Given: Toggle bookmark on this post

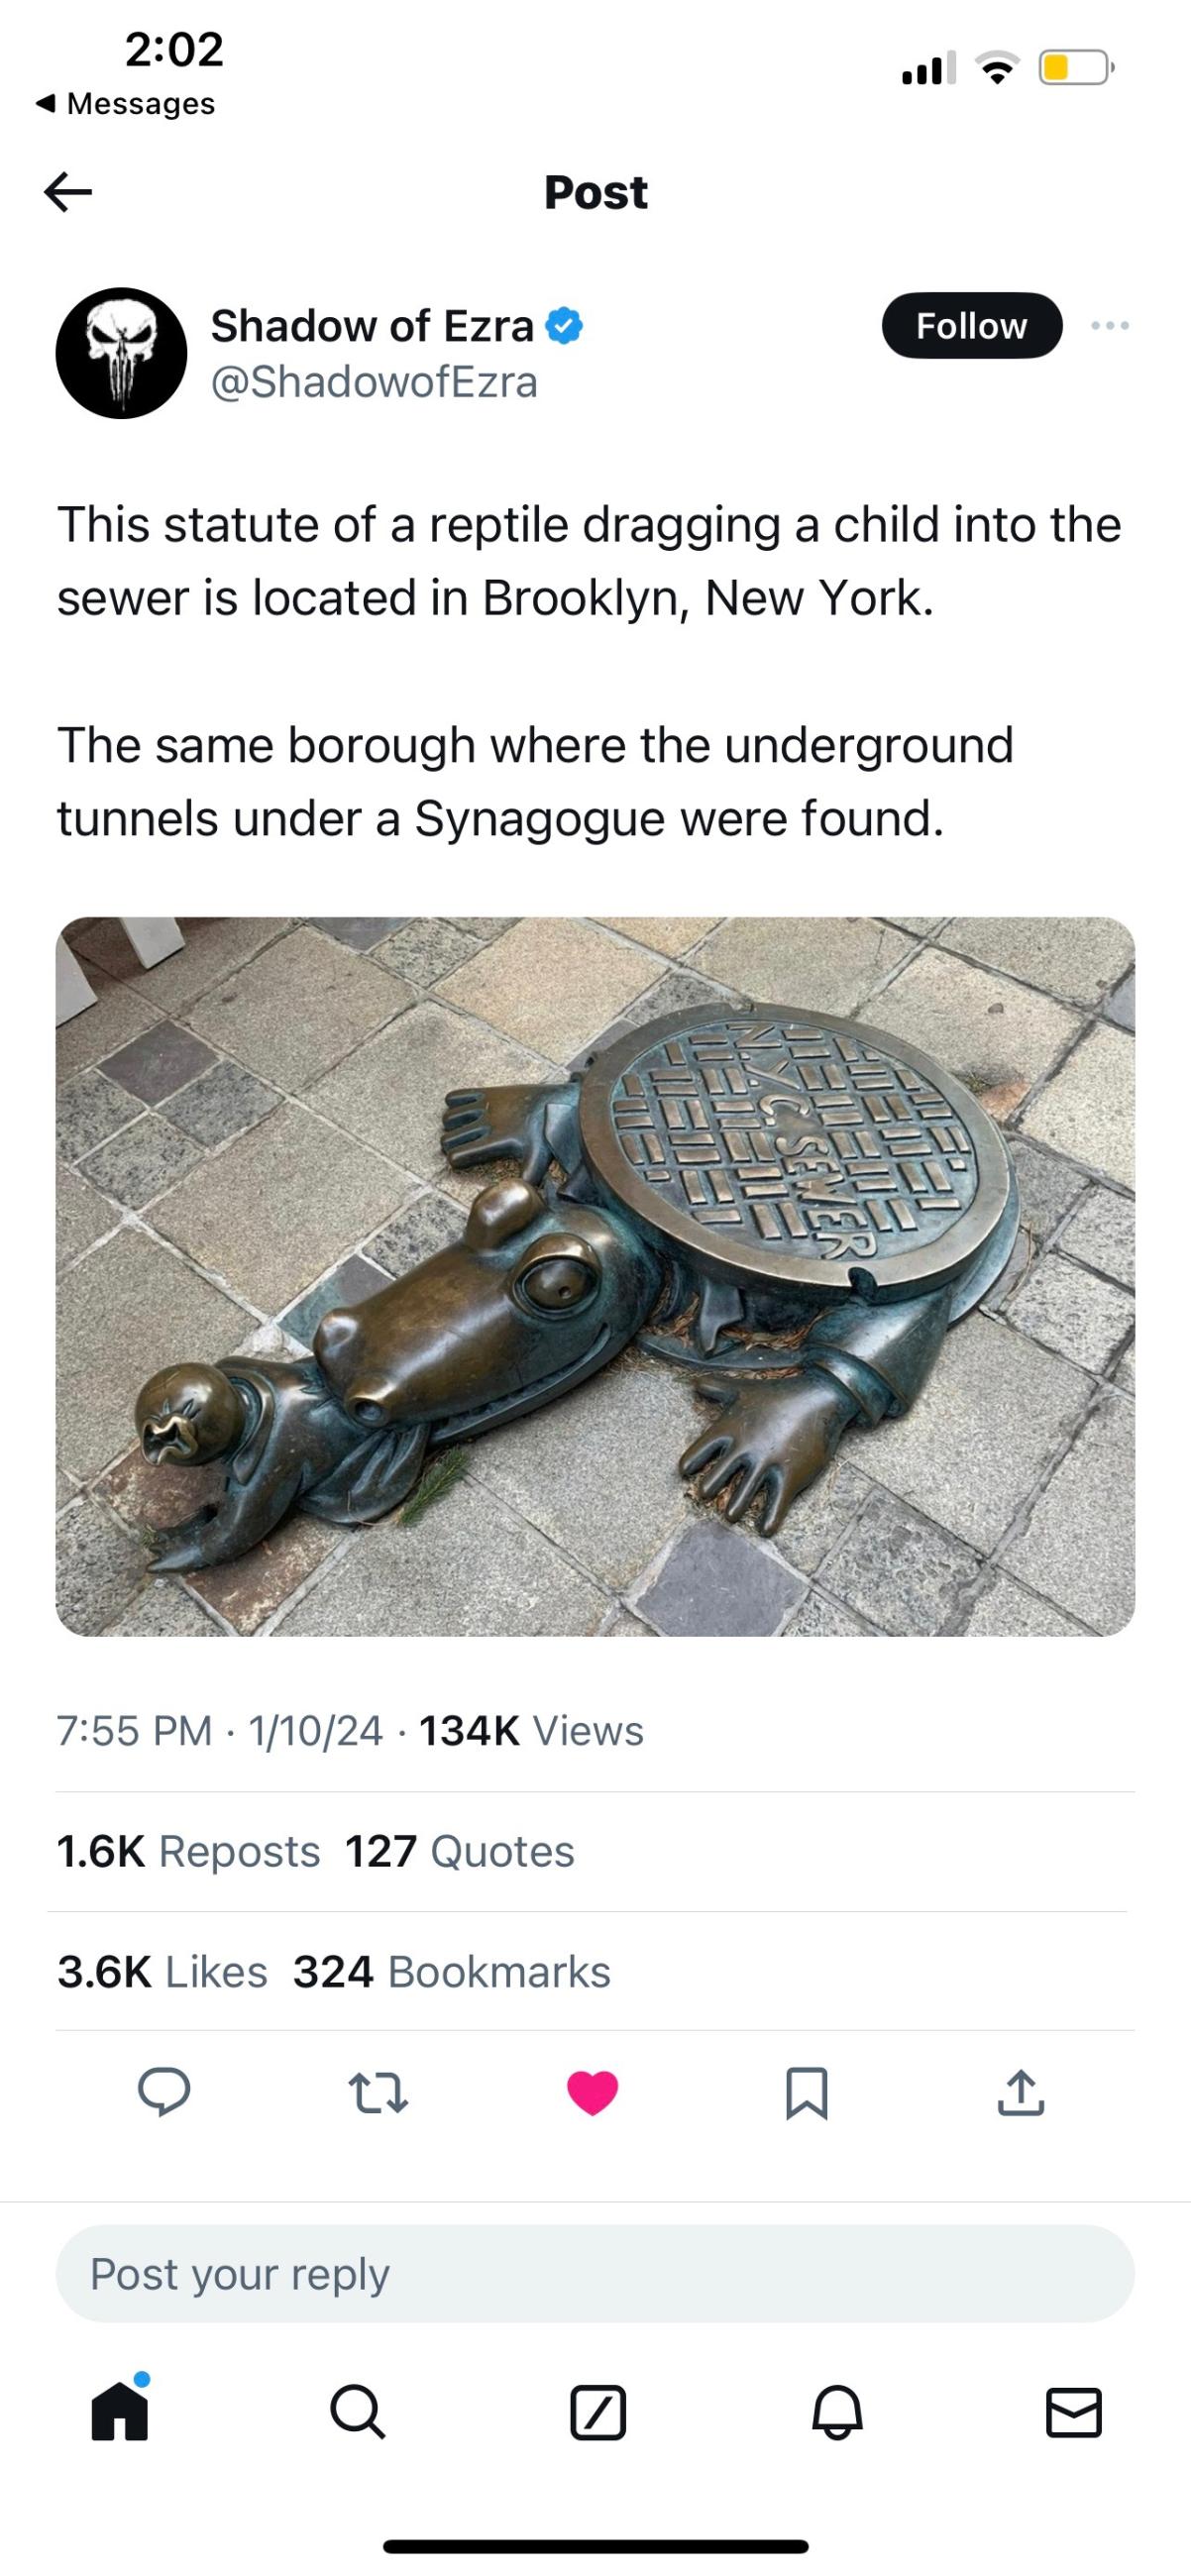Looking at the screenshot, I should 806,2093.
